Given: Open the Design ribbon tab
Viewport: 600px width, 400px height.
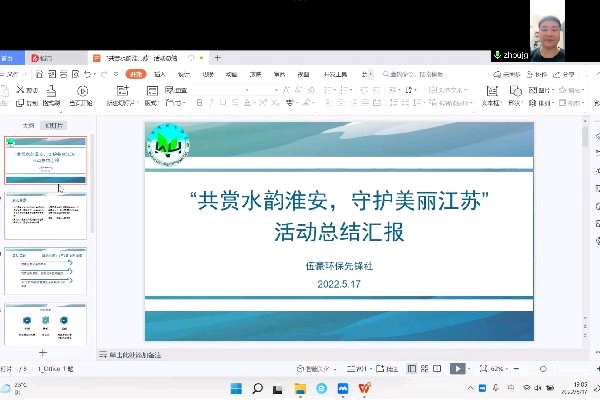Looking at the screenshot, I should 184,74.
